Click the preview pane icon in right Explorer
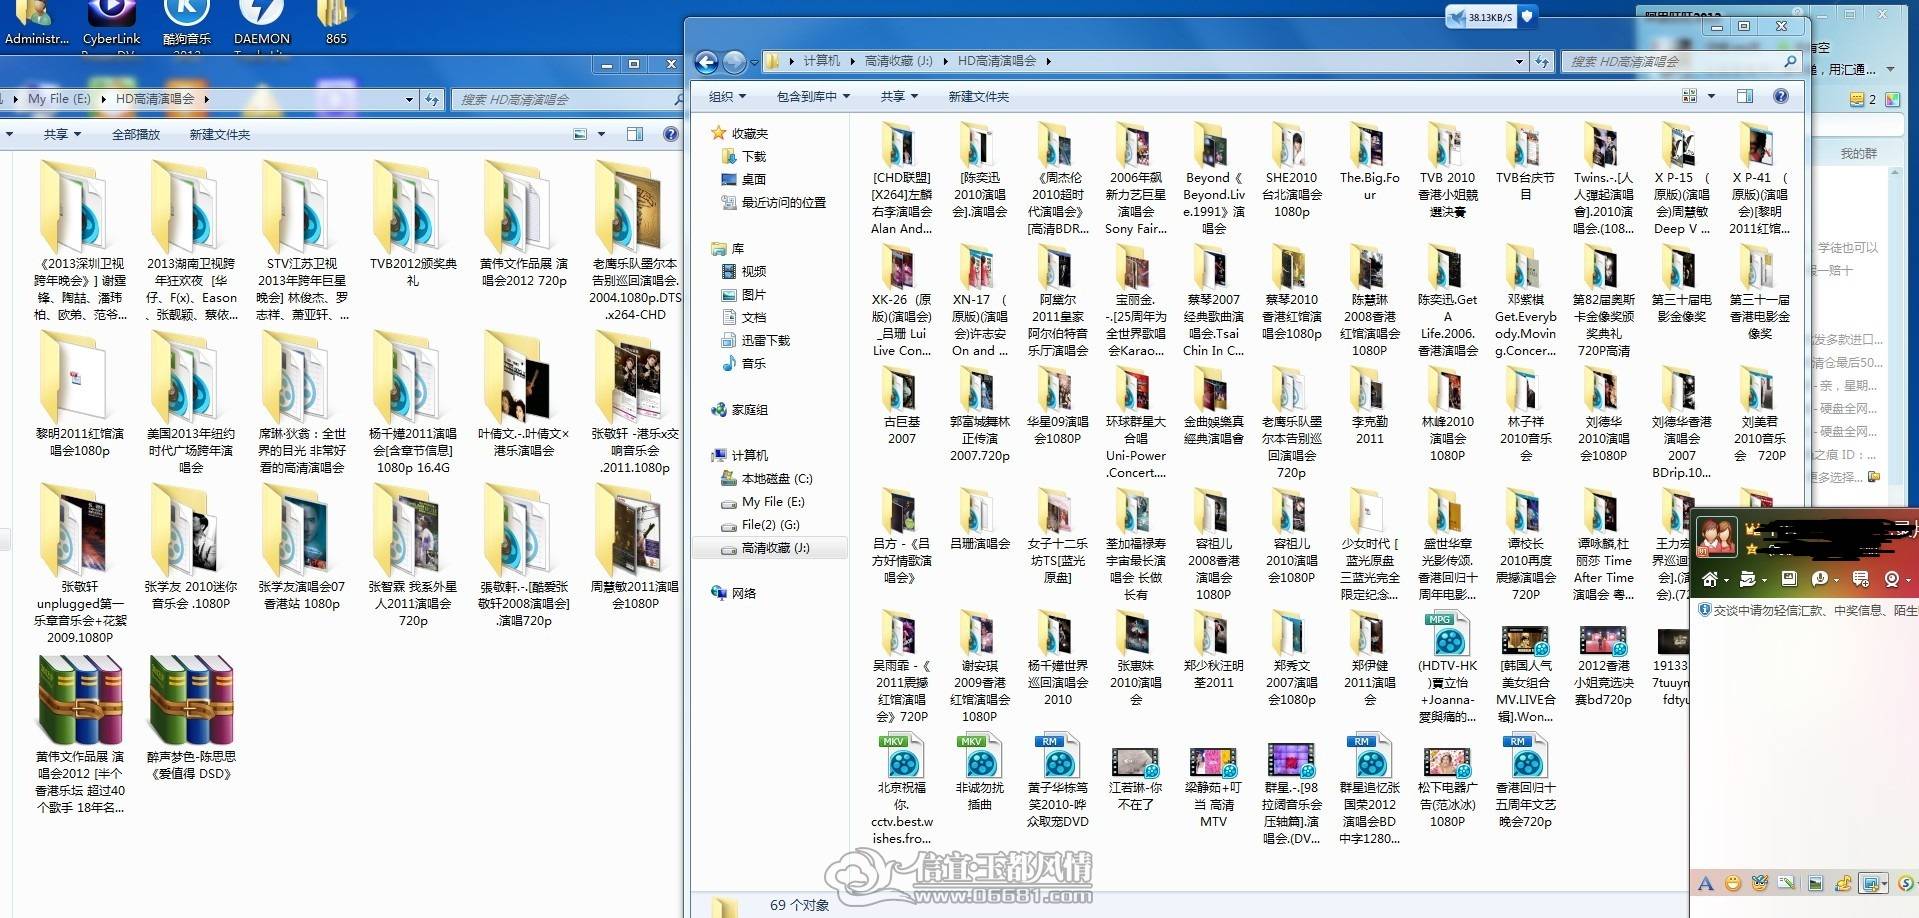The height and width of the screenshot is (918, 1919). 1745,96
